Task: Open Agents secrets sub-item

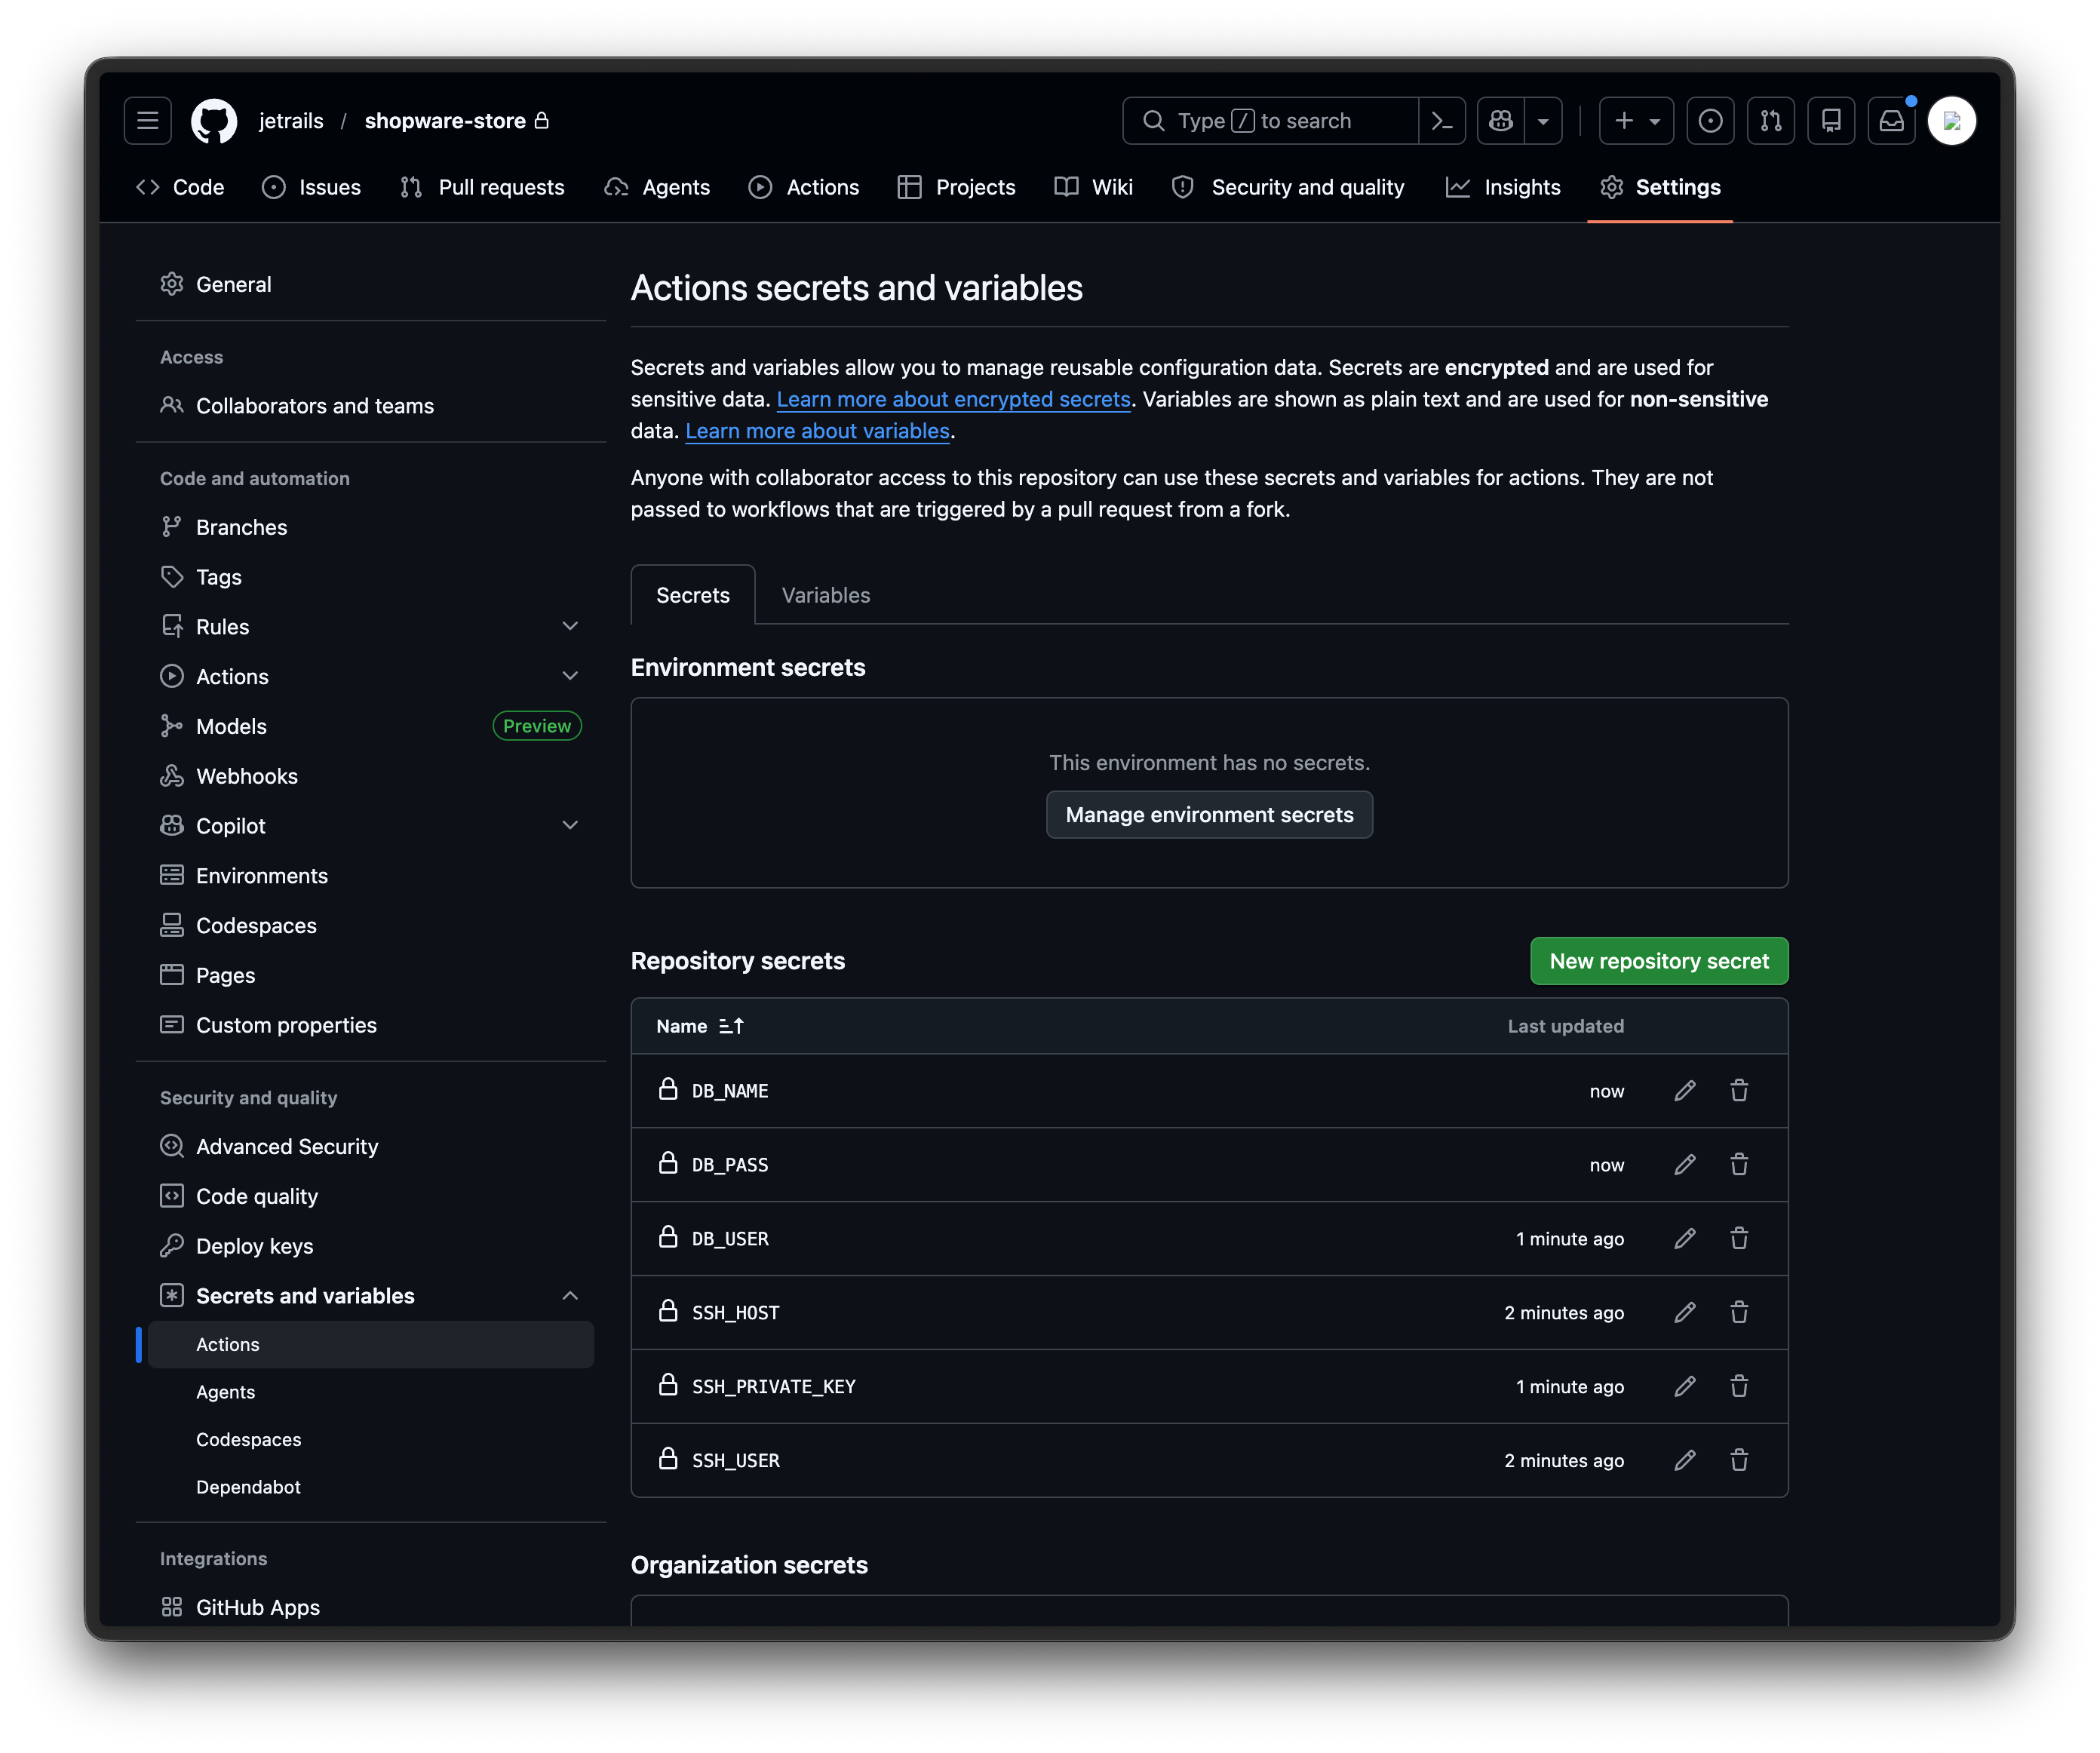Action: click(371, 1392)
